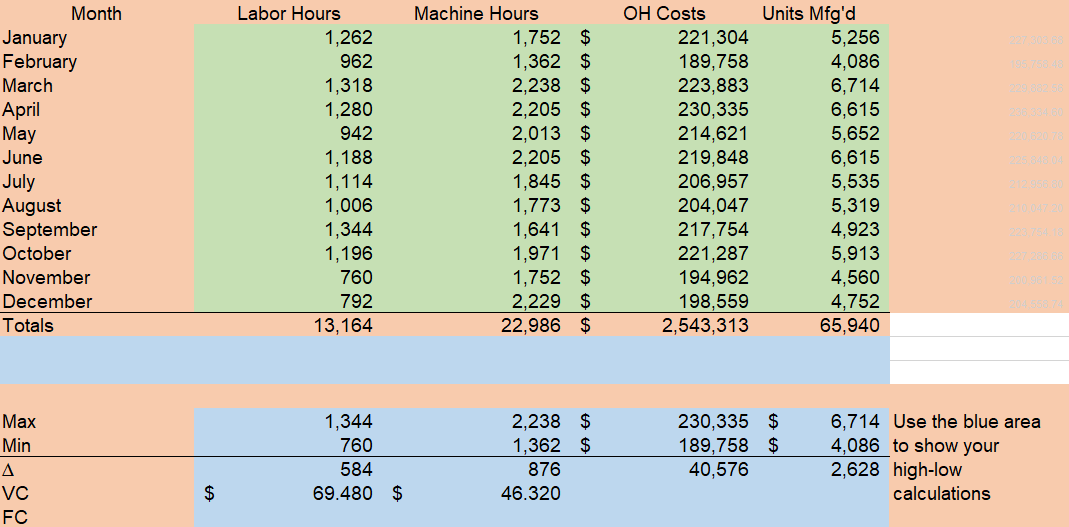Click the Min row label
This screenshot has height=527, width=1069.
pyautogui.click(x=16, y=446)
